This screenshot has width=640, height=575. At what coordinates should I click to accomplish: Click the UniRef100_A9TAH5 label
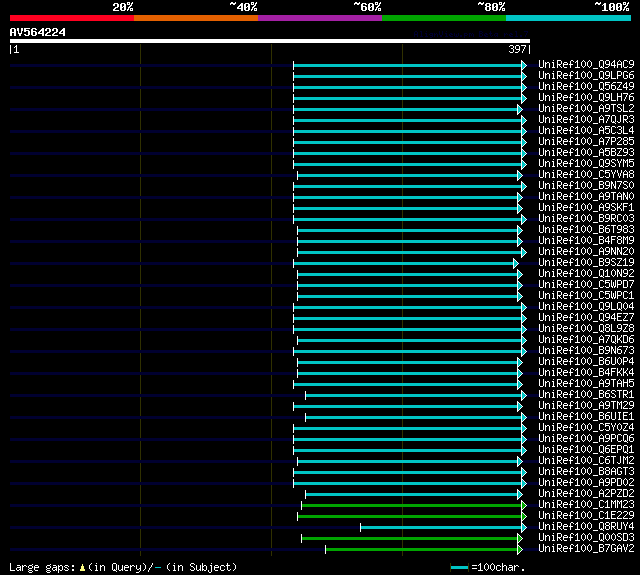point(586,384)
